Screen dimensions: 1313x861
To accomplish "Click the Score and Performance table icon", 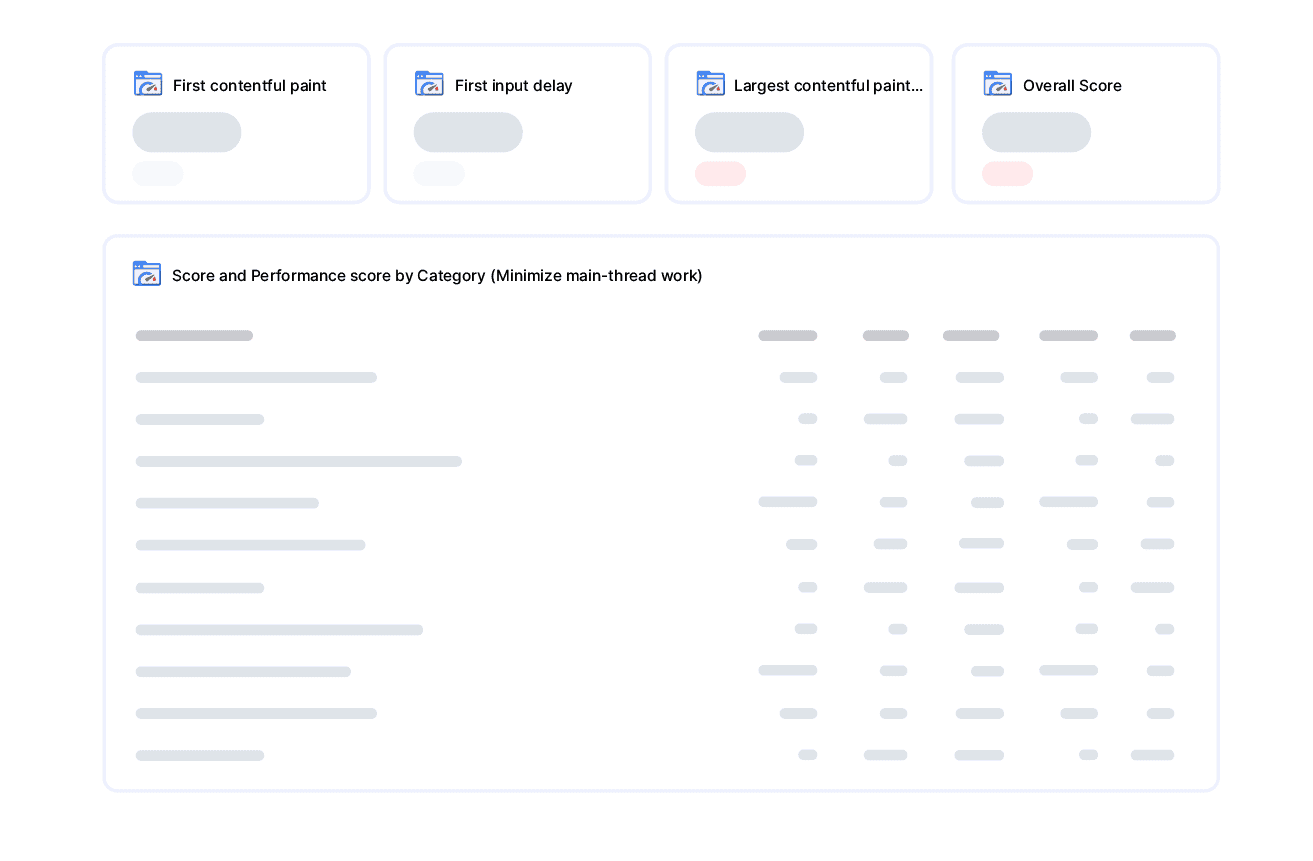I will click(x=147, y=274).
